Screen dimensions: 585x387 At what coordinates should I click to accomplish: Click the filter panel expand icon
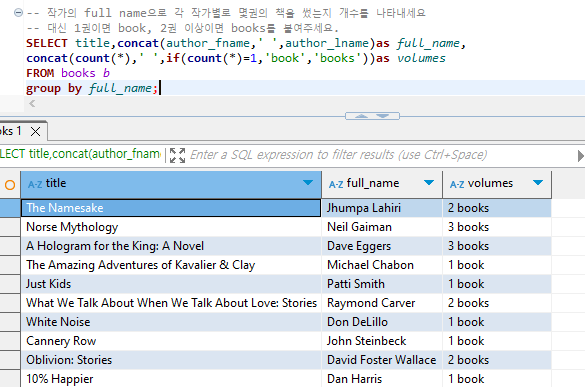pyautogui.click(x=177, y=155)
